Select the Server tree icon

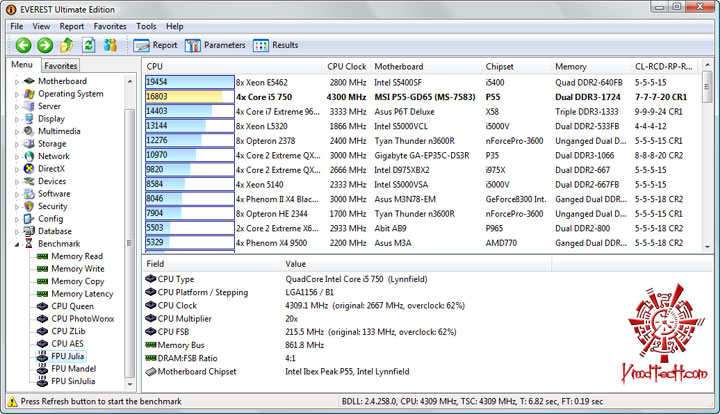[29, 106]
